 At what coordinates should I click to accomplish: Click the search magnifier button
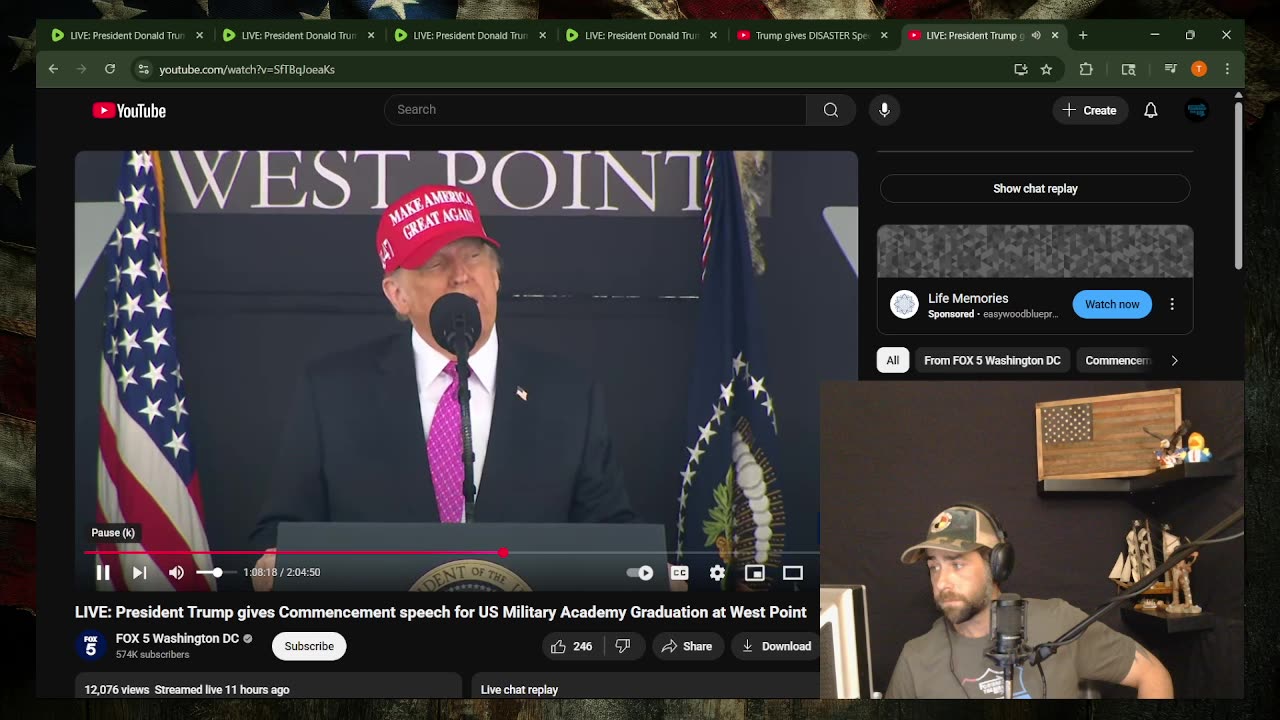coord(831,110)
